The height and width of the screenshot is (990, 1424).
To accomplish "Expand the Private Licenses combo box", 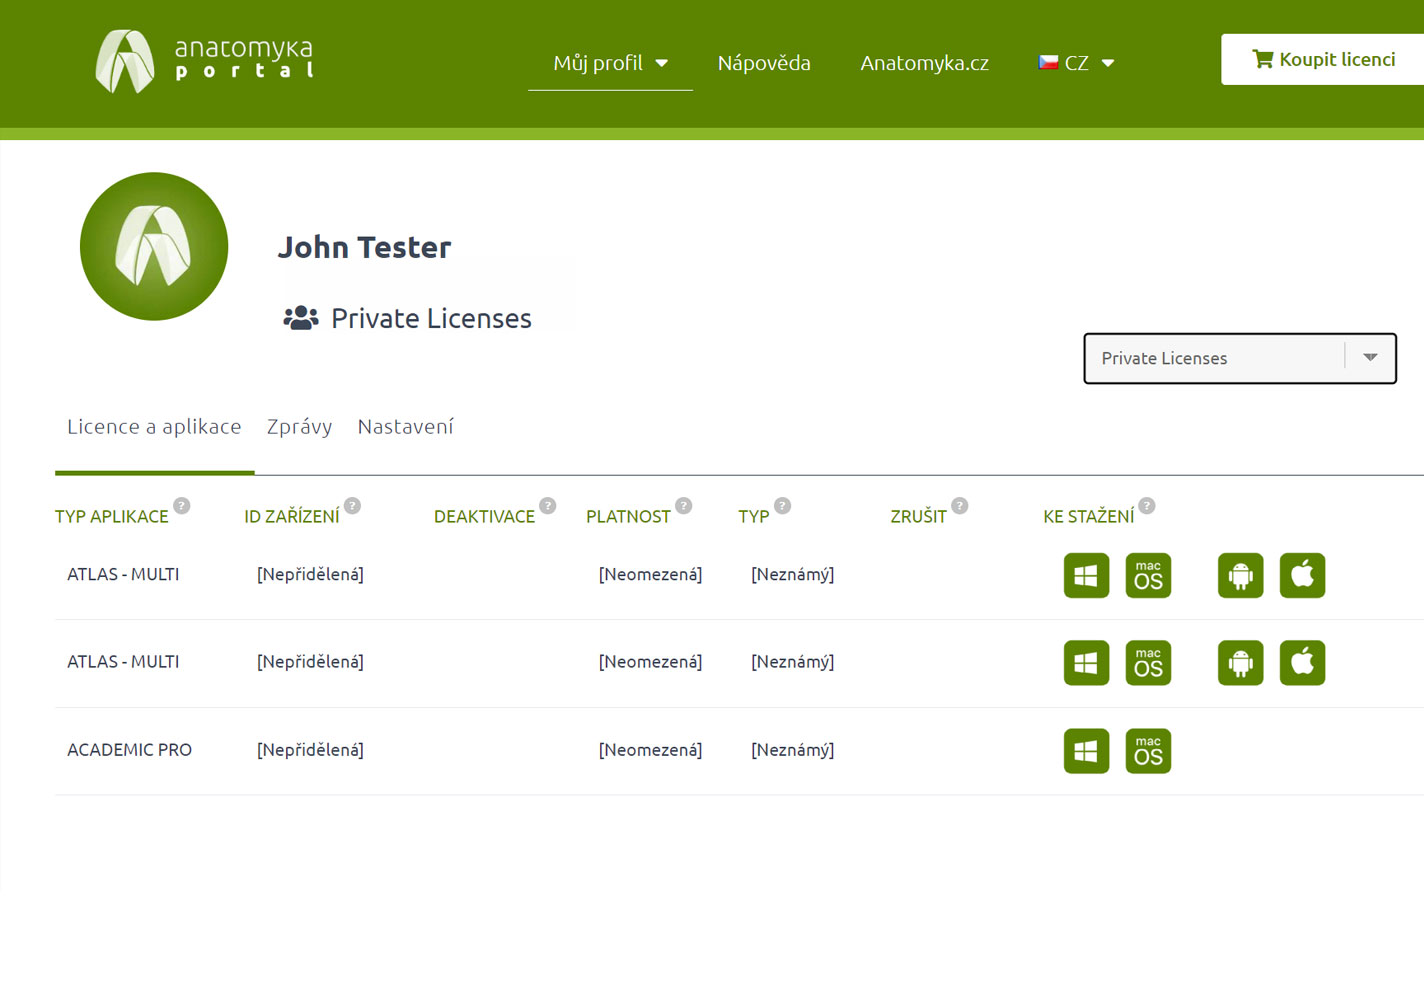I will tap(1240, 358).
